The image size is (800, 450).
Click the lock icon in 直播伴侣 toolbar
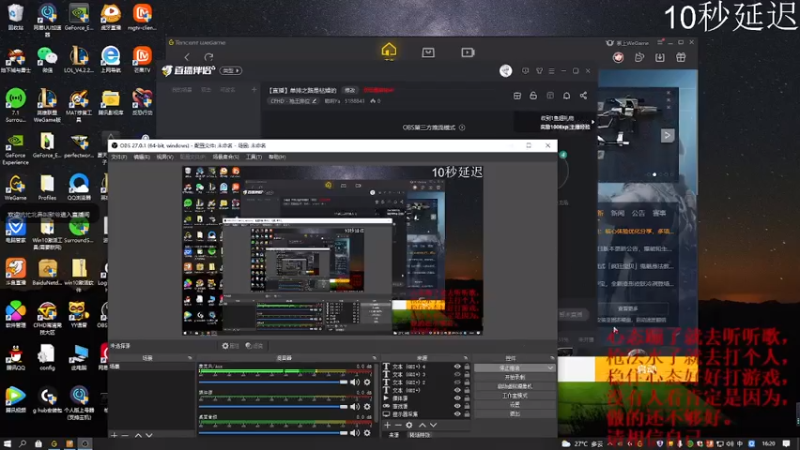click(533, 96)
